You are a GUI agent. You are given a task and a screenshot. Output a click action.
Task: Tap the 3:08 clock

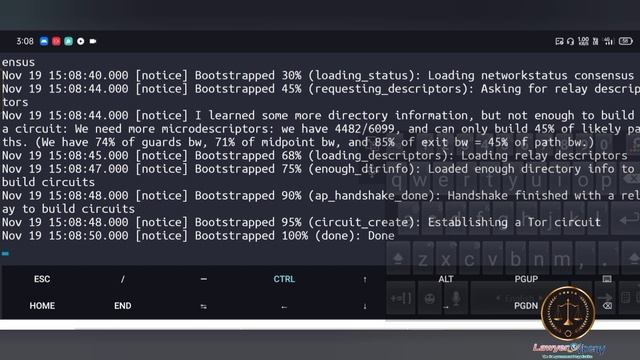click(25, 41)
